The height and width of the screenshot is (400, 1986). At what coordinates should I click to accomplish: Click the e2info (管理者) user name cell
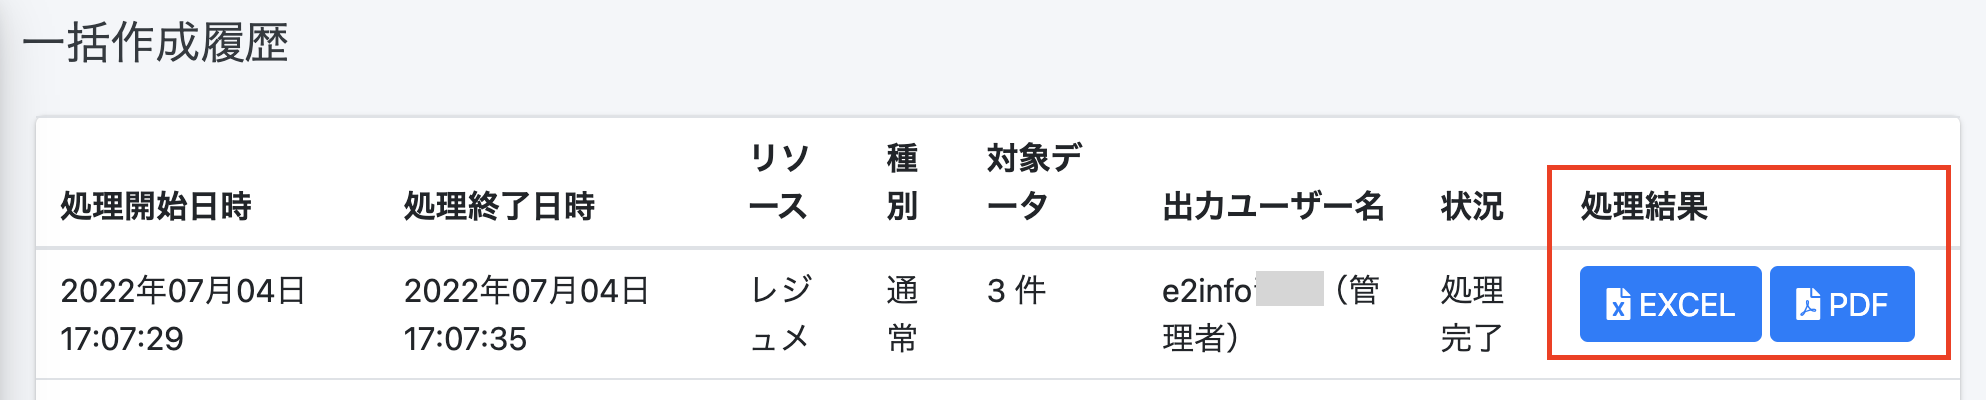click(1270, 314)
